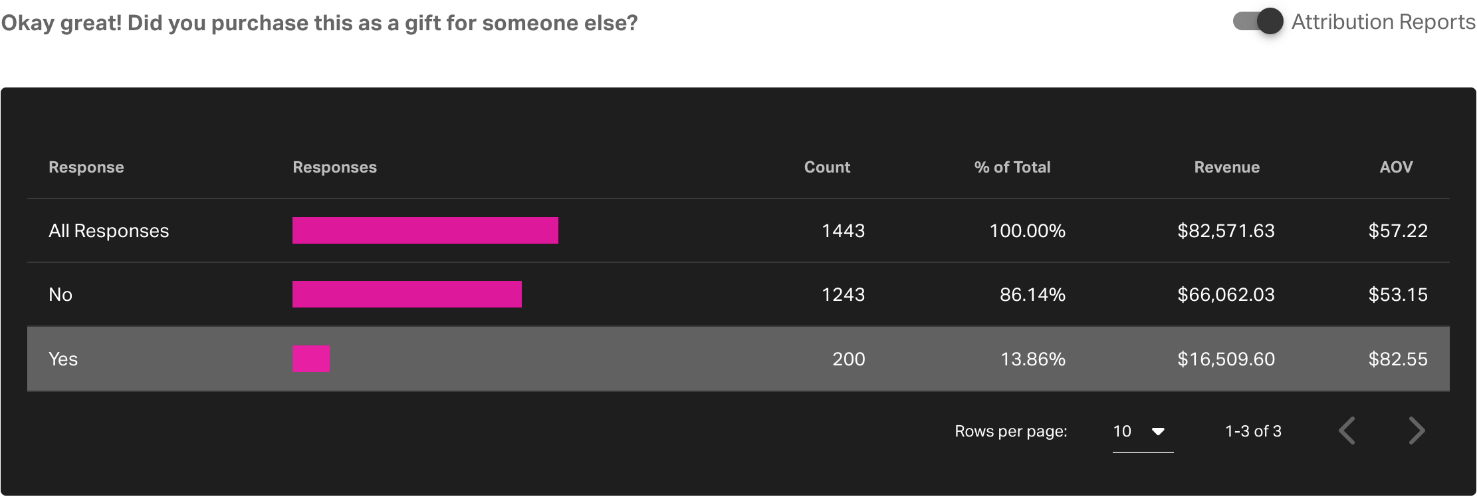Go to next page arrow
The image size is (1477, 503).
[1416, 431]
